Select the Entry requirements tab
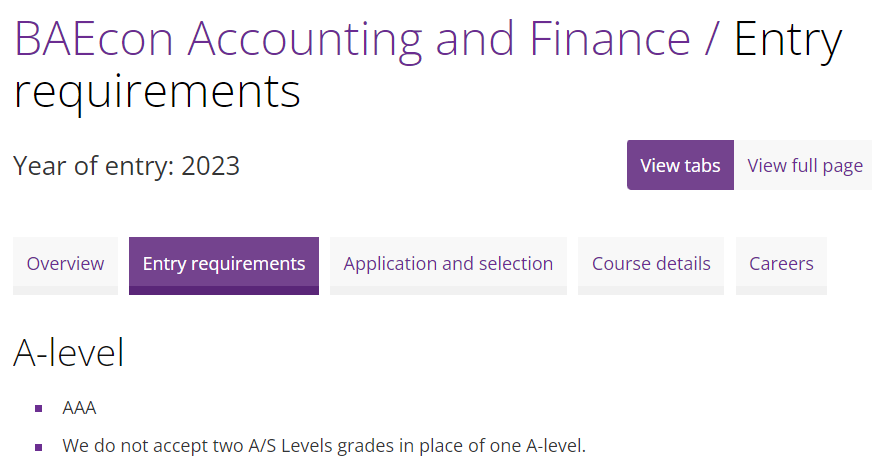Viewport: 872px width, 470px height. tap(224, 264)
